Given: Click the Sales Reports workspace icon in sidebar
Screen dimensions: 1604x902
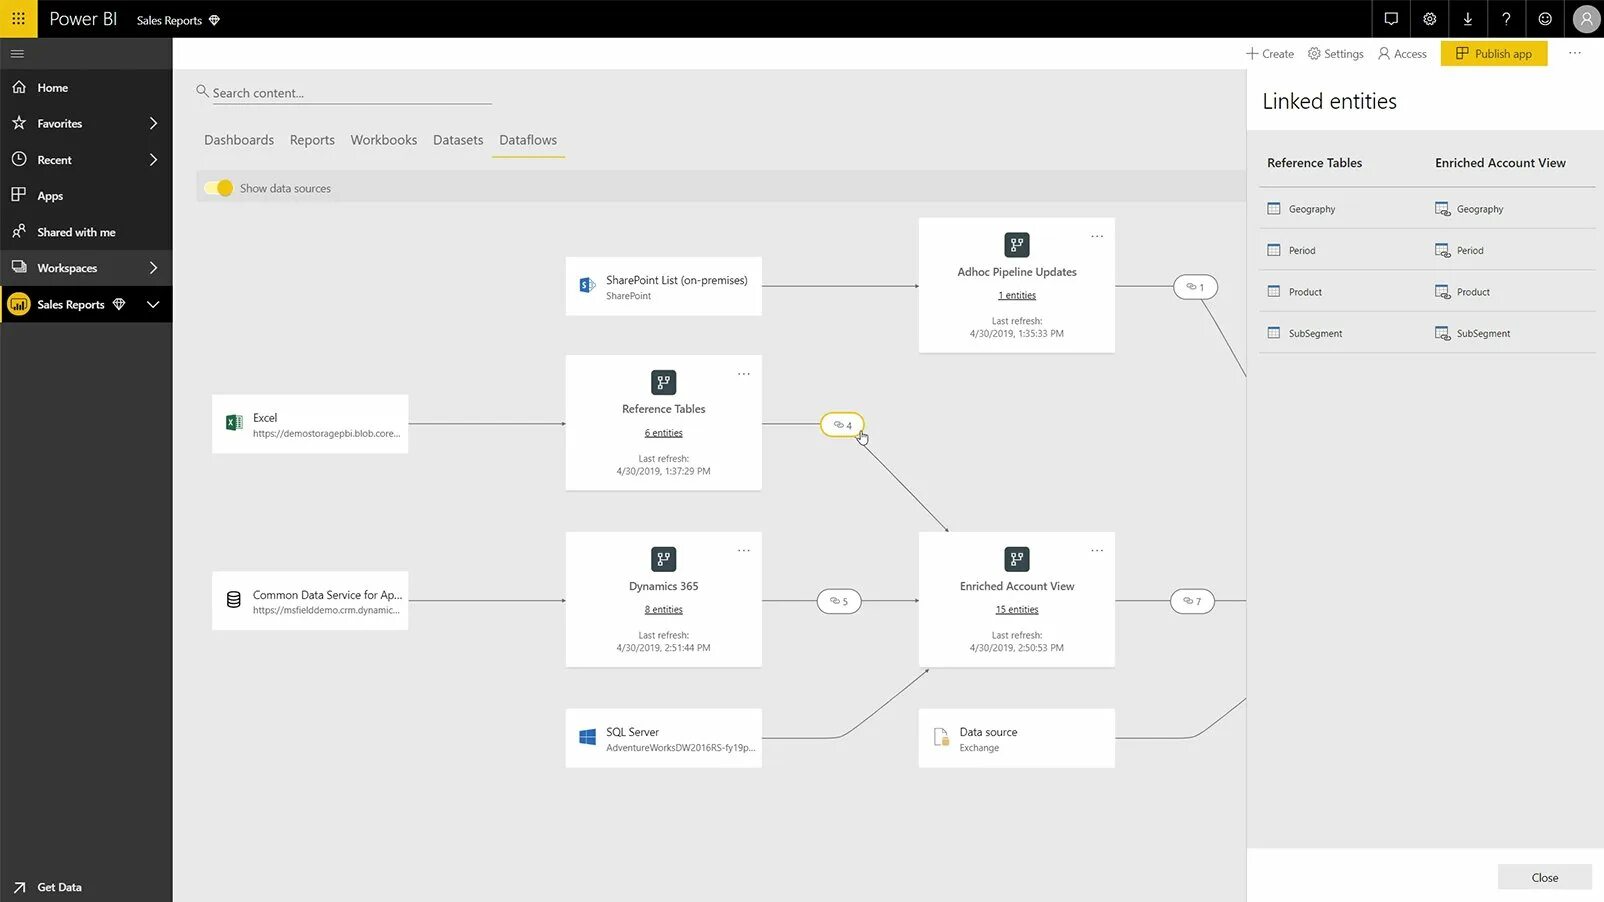Looking at the screenshot, I should pos(19,304).
